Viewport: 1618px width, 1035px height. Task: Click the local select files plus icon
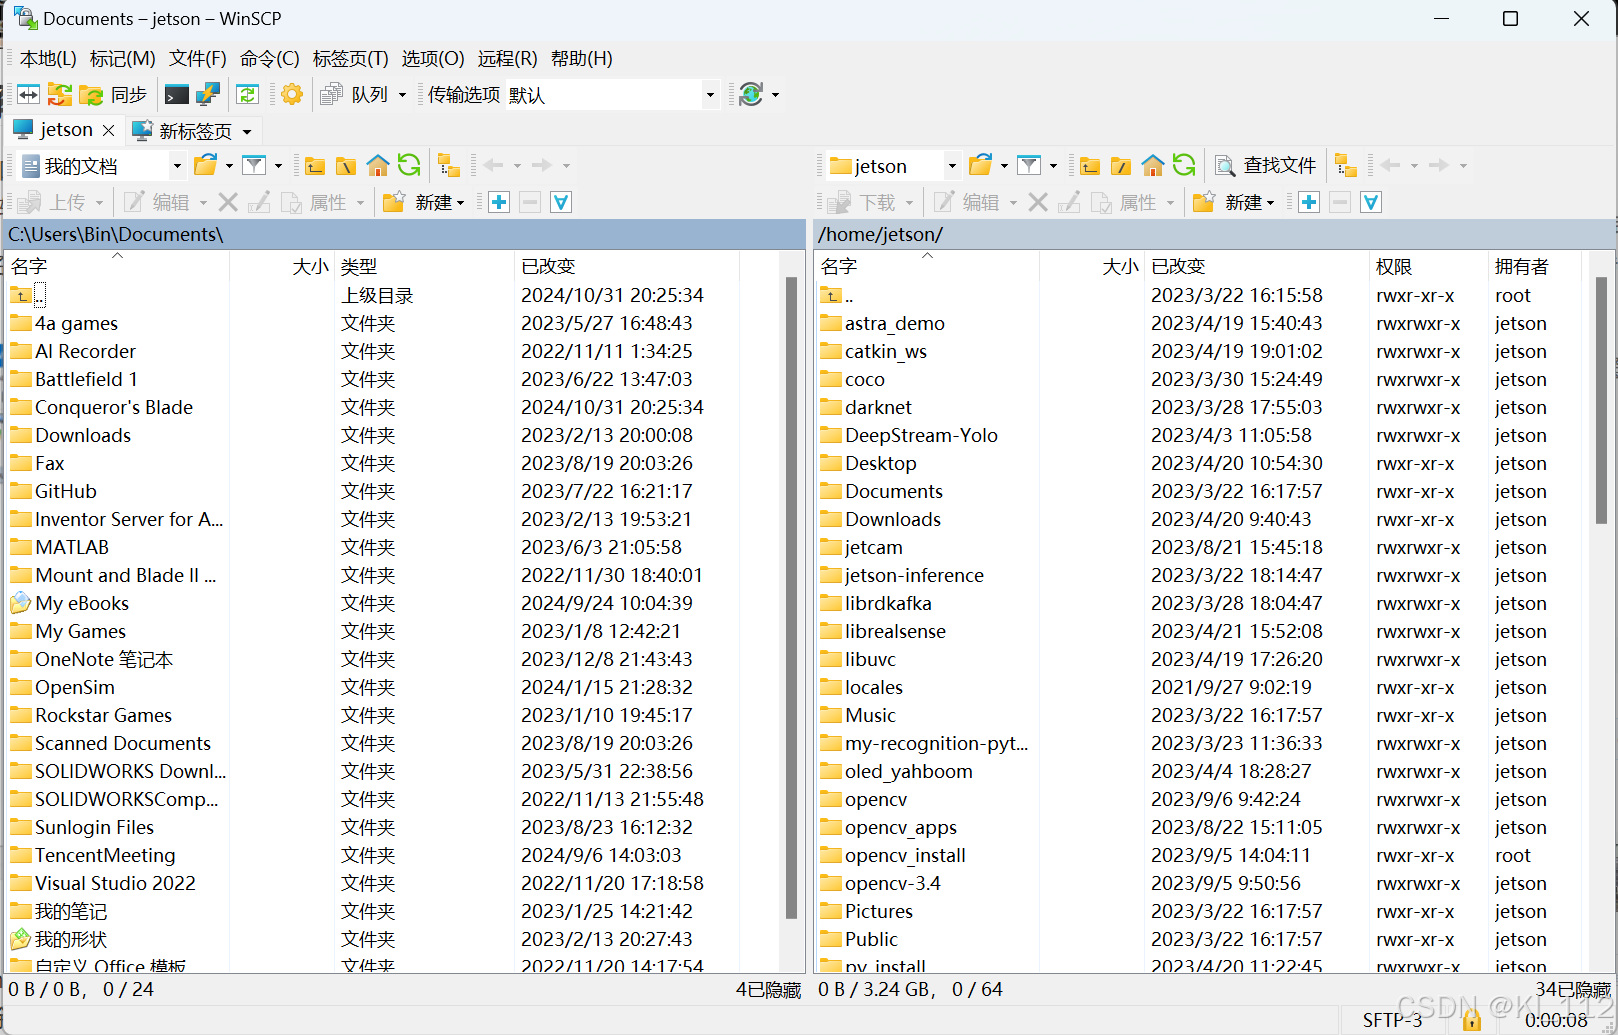(499, 202)
